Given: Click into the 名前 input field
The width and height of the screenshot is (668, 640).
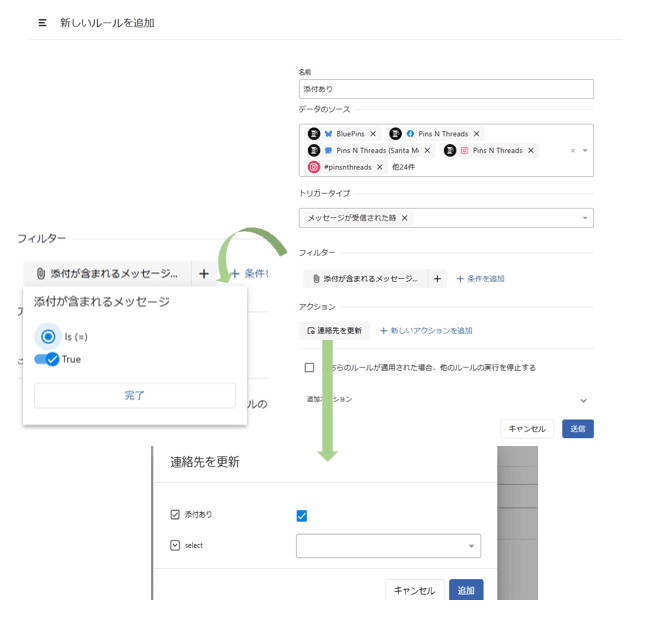Looking at the screenshot, I should tap(446, 89).
